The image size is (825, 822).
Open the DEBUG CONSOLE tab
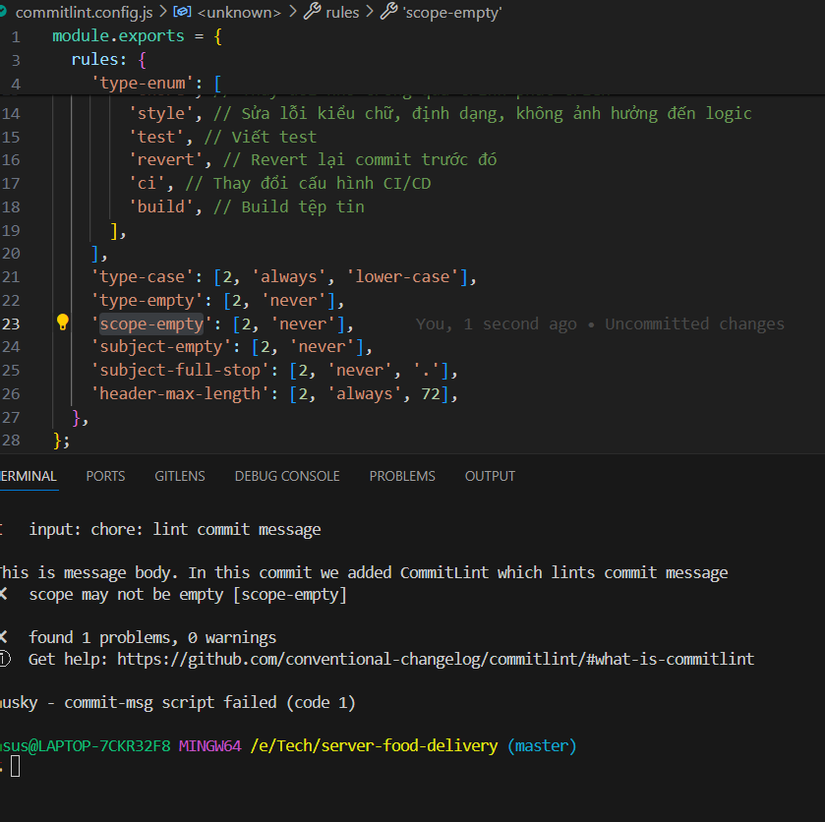click(287, 476)
